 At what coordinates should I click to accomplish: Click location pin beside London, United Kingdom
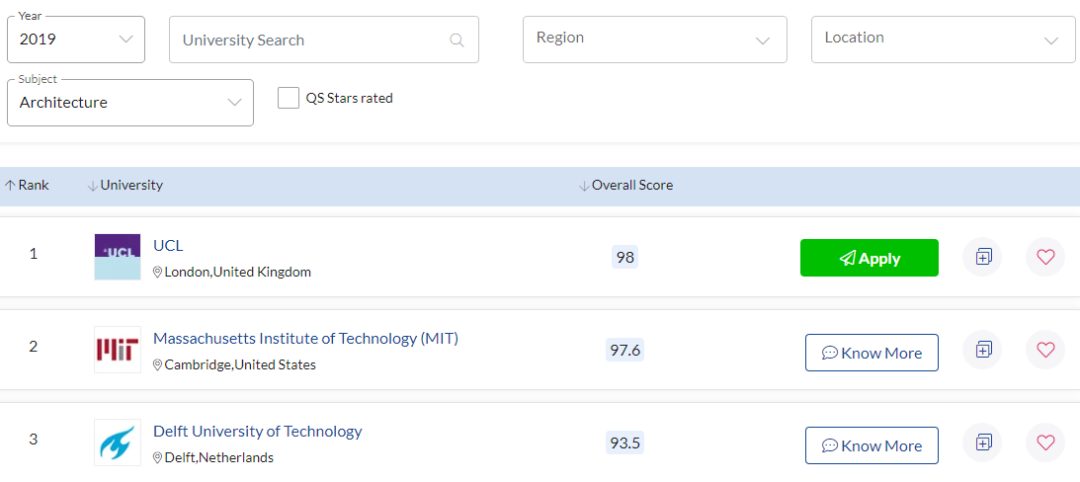coord(157,273)
